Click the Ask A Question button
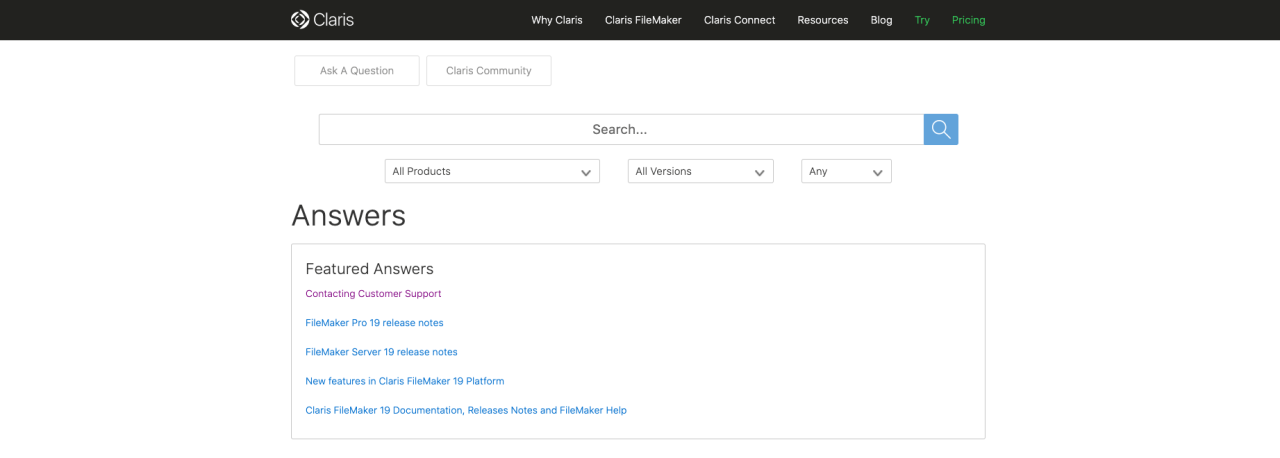 pos(357,71)
